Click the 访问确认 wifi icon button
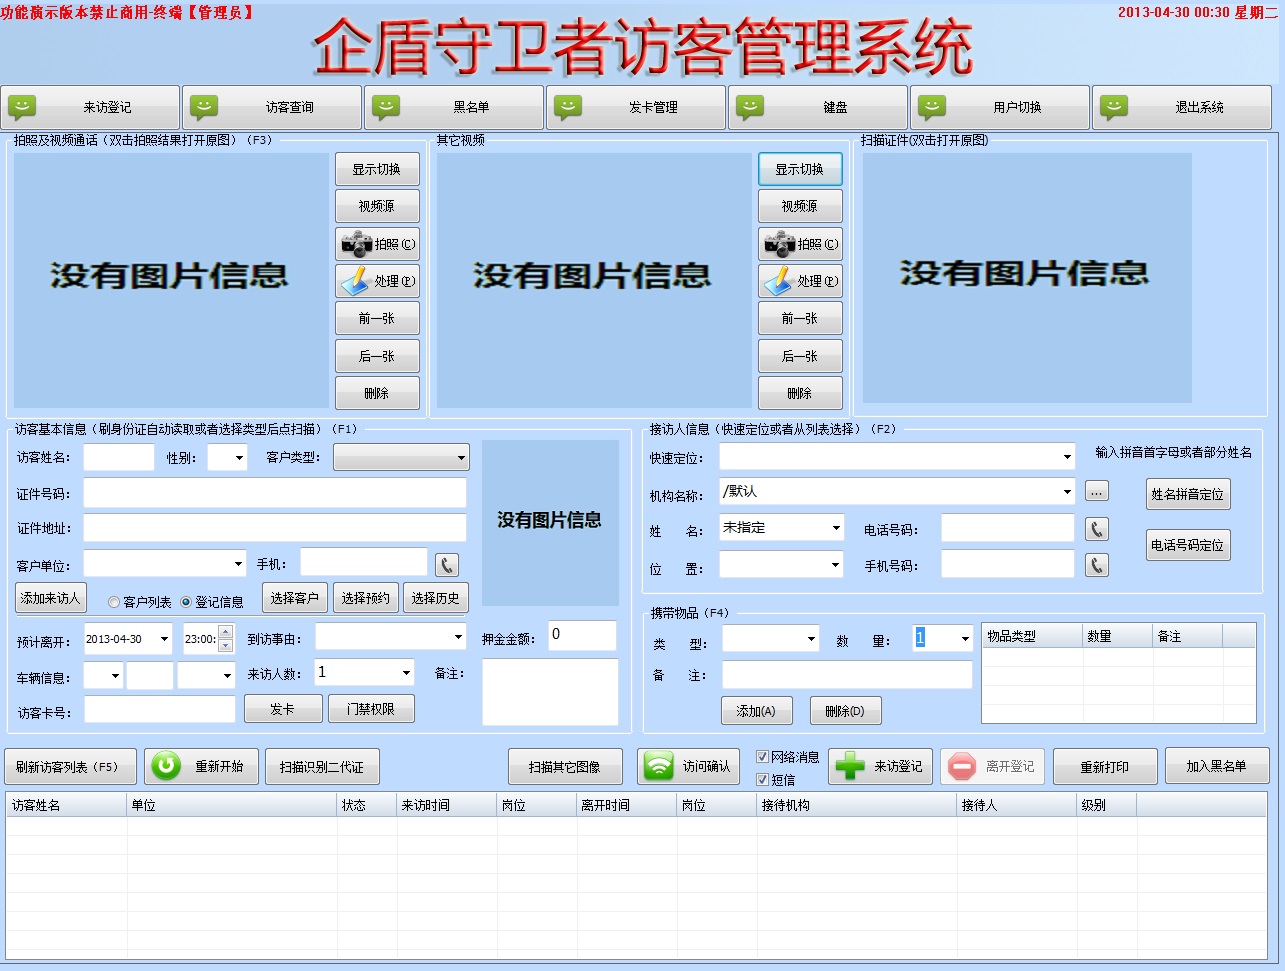The image size is (1285, 971). point(689,766)
